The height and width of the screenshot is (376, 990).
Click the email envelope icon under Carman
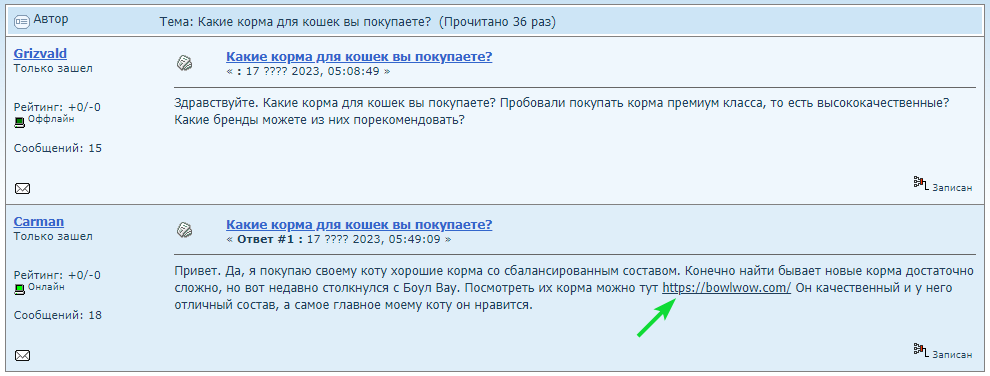click(x=22, y=356)
